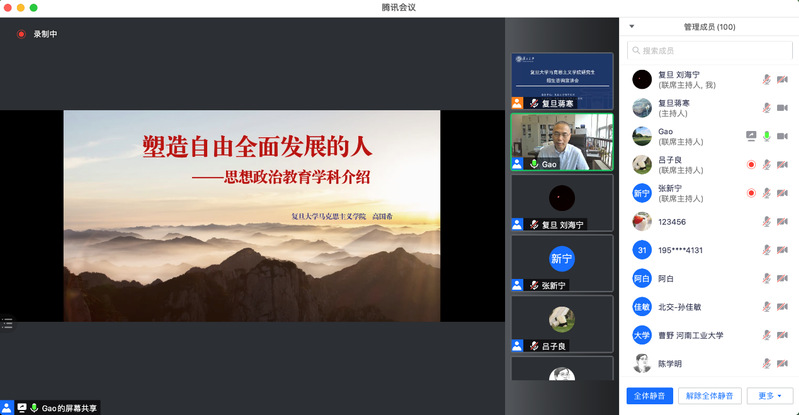The height and width of the screenshot is (415, 799).
Task: Click Gao's screen sharing icon in member list
Action: click(751, 136)
